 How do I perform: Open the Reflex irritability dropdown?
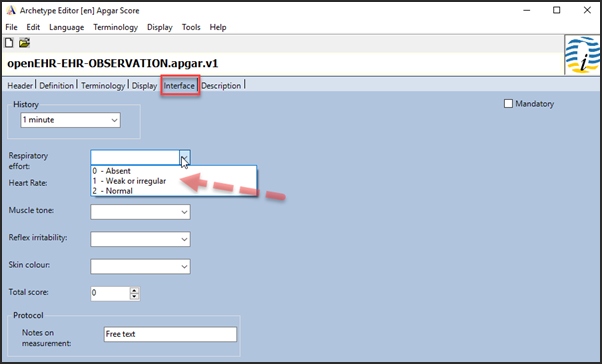141,239
